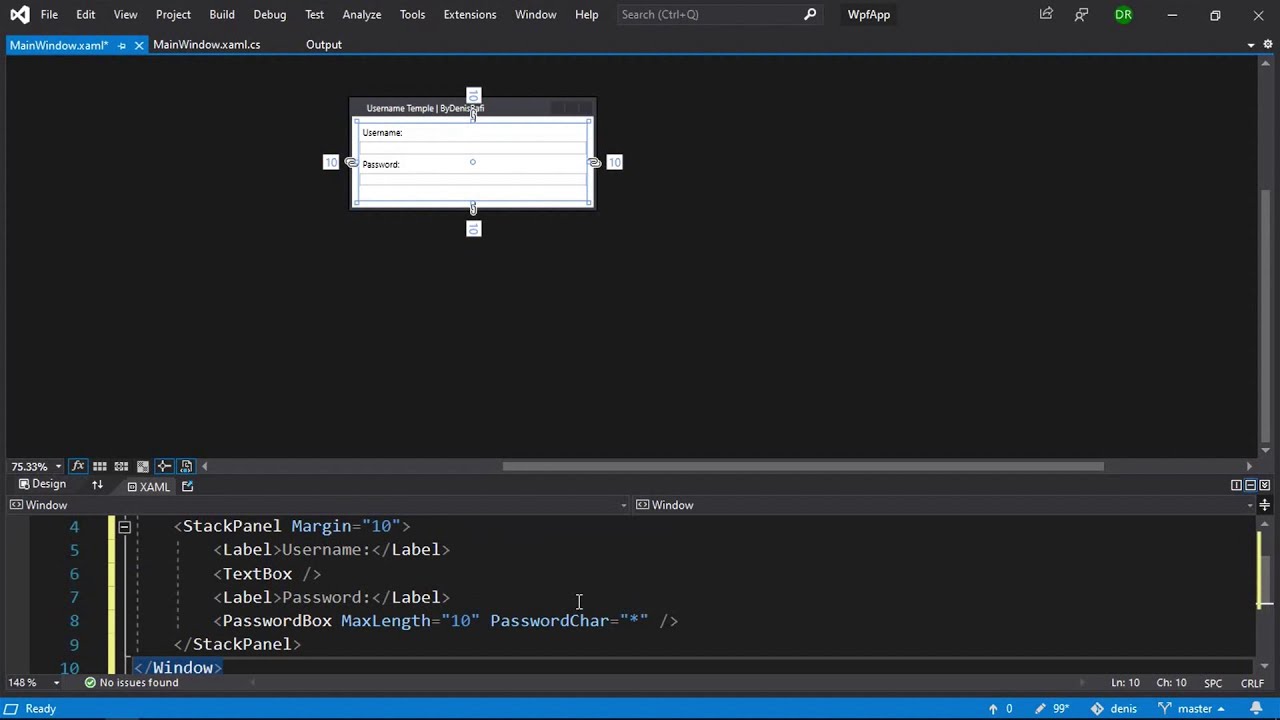Viewport: 1280px width, 720px height.
Task: Open the Test menu
Action: point(315,14)
